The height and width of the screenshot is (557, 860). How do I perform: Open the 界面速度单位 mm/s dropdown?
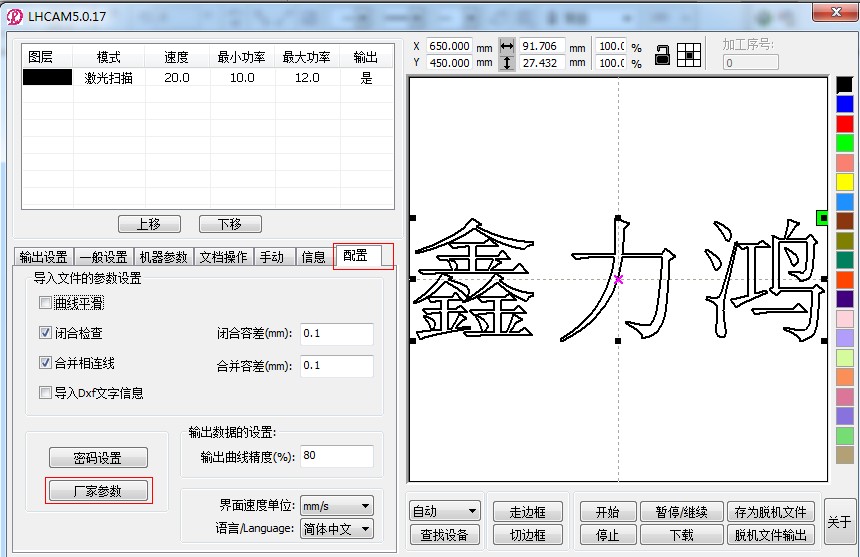(x=336, y=507)
